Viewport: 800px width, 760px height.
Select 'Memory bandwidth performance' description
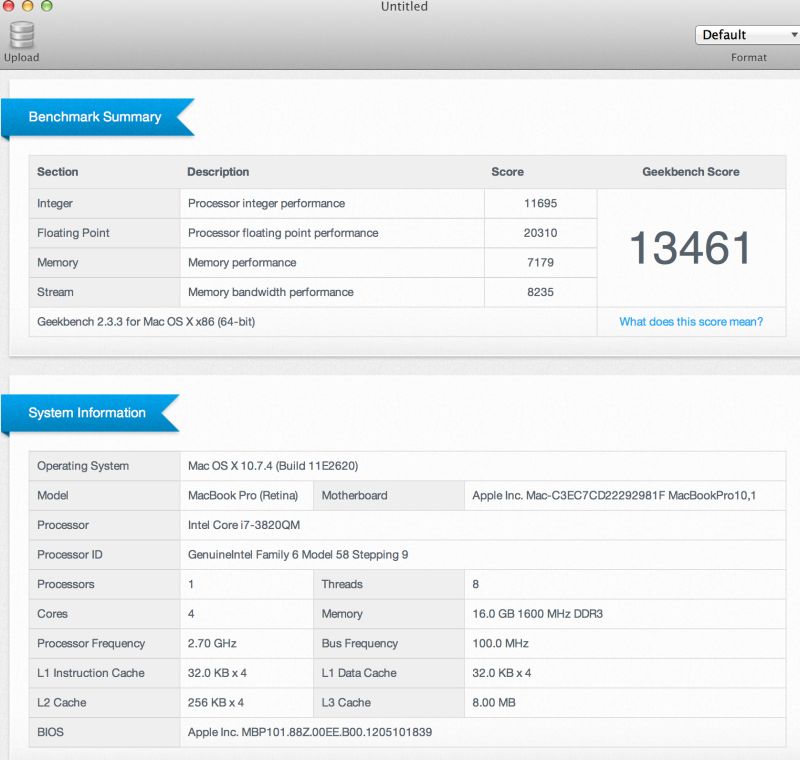pos(270,292)
